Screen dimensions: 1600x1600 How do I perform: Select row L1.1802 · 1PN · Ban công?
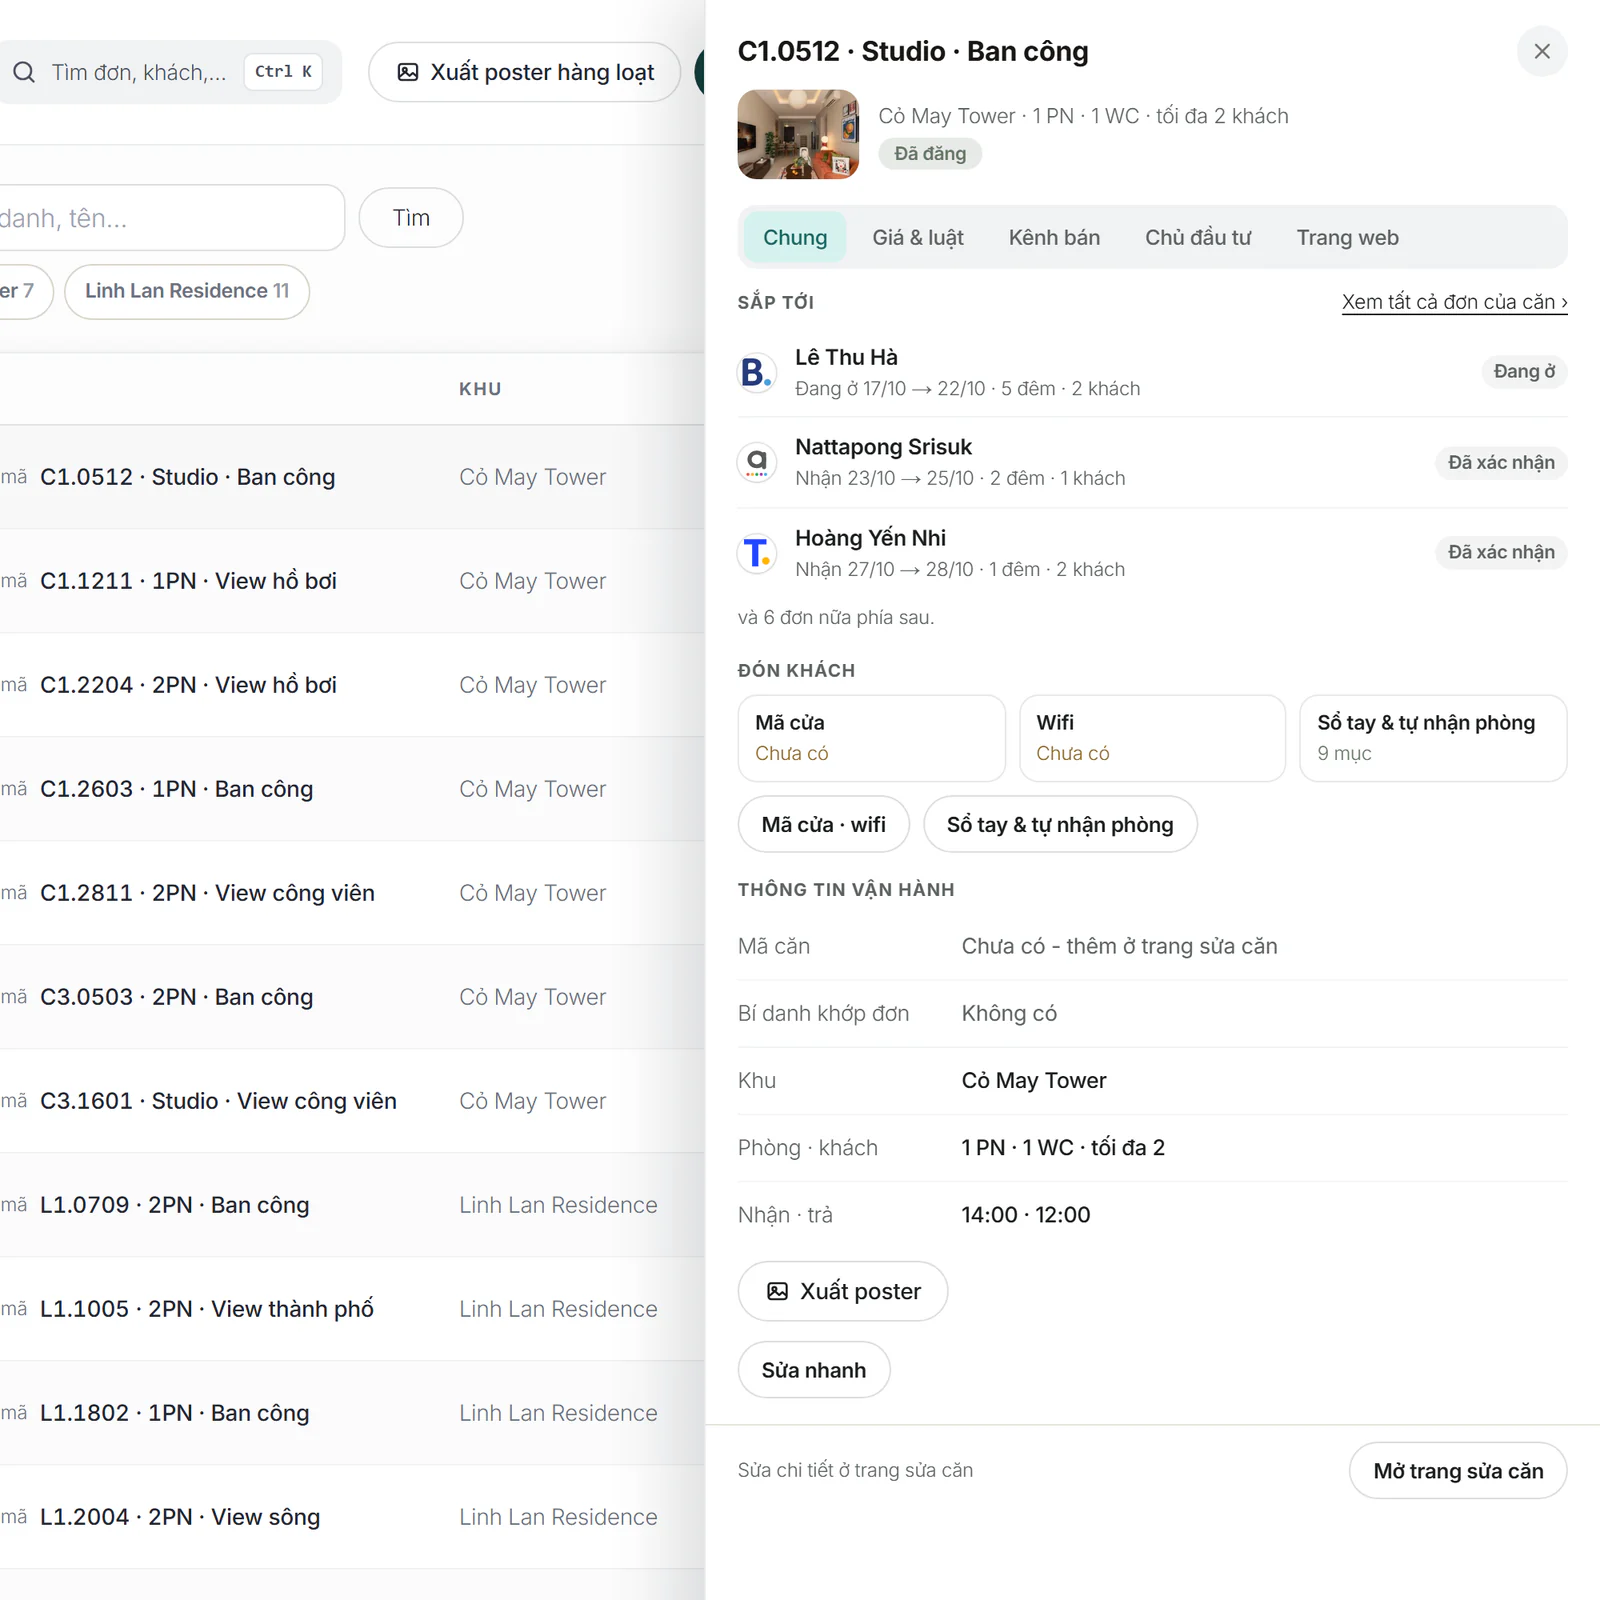(352, 1413)
